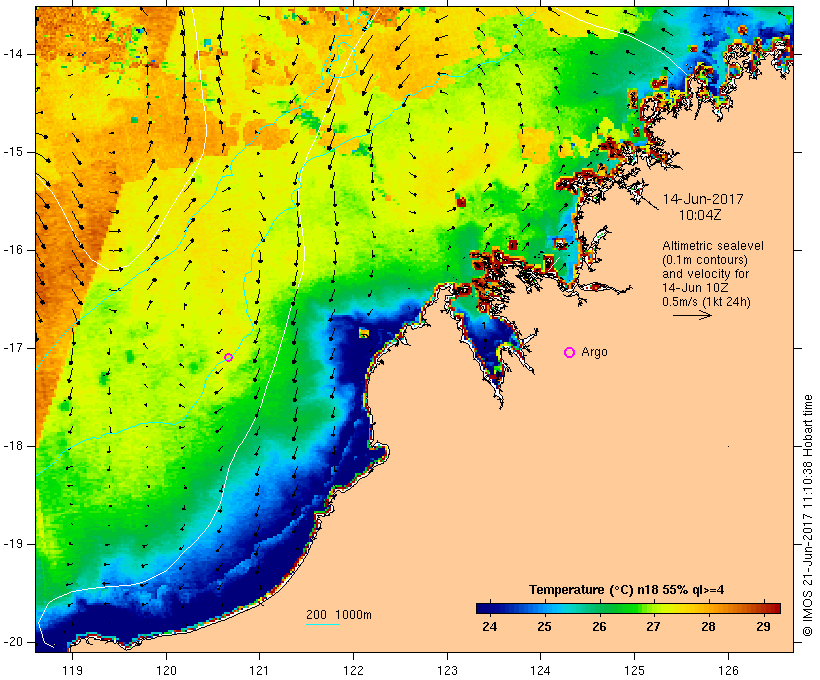Click the '14-Jun 10Z' legend text
The height and width of the screenshot is (680, 820).
pos(695,288)
